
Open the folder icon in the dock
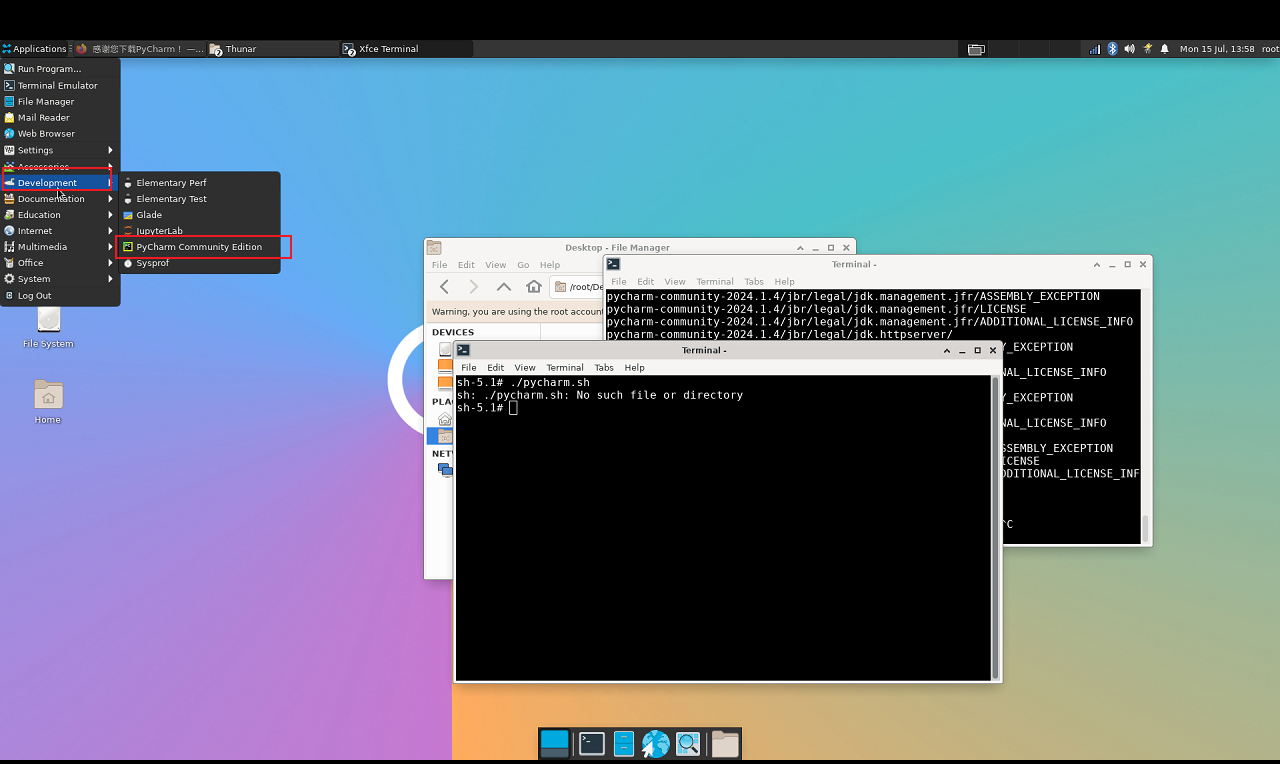coord(725,743)
